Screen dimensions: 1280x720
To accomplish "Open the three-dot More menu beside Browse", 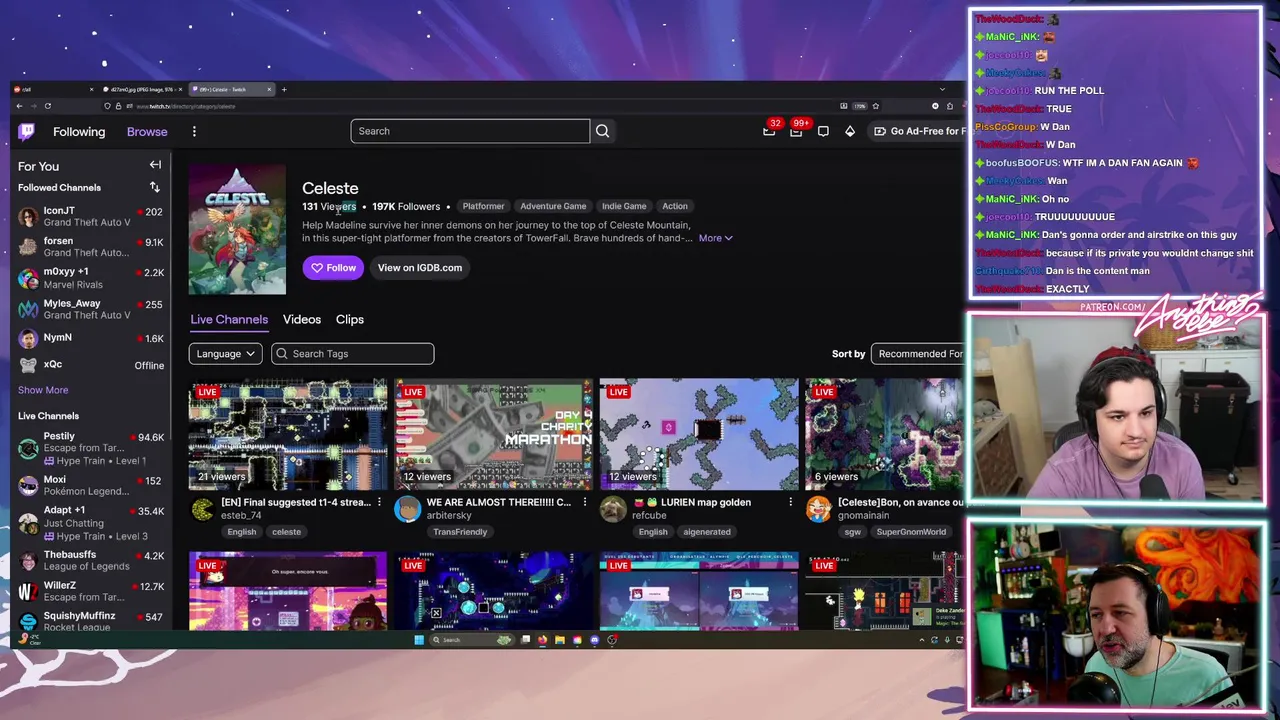I will [x=194, y=131].
